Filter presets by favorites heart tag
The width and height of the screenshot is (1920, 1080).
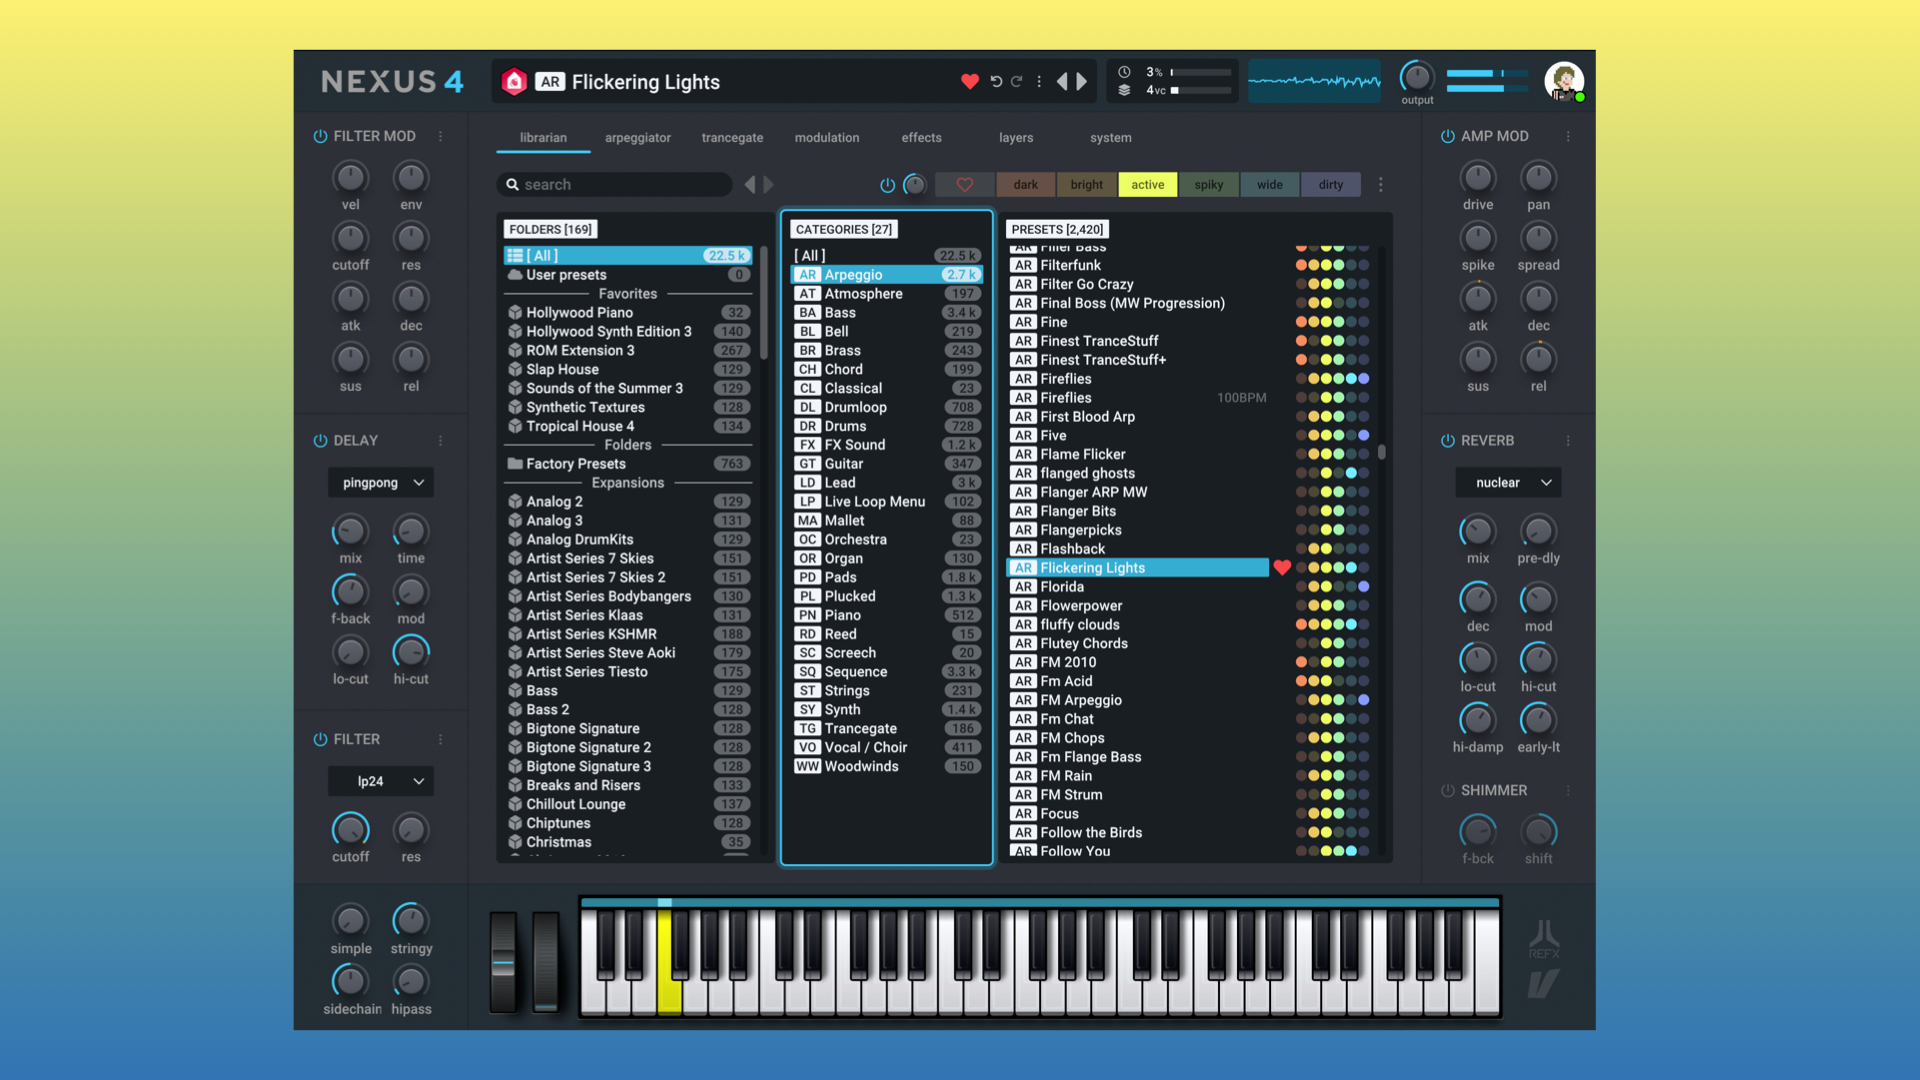965,185
